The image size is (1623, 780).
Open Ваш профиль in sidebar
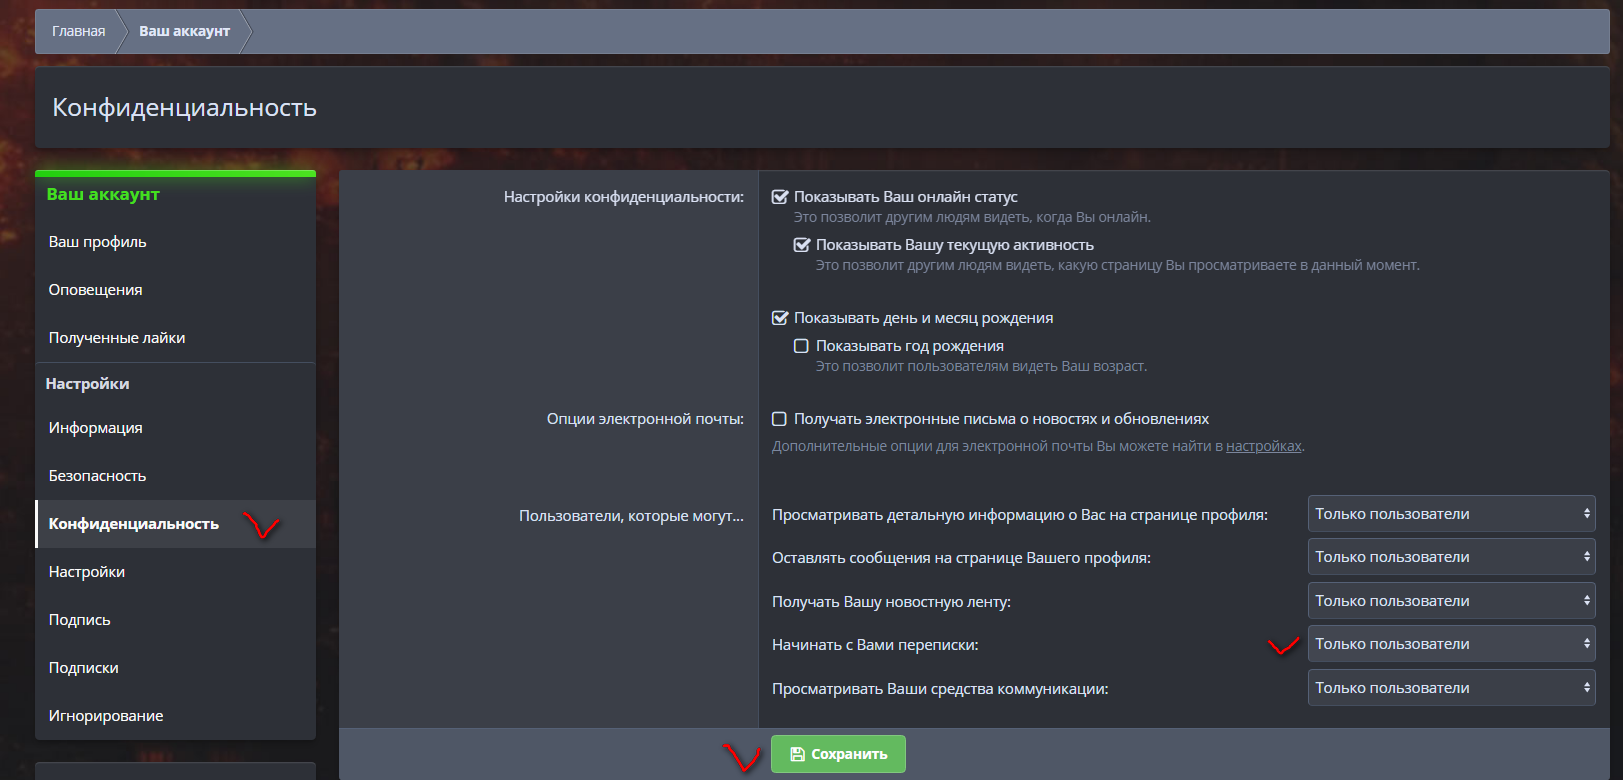pos(98,242)
